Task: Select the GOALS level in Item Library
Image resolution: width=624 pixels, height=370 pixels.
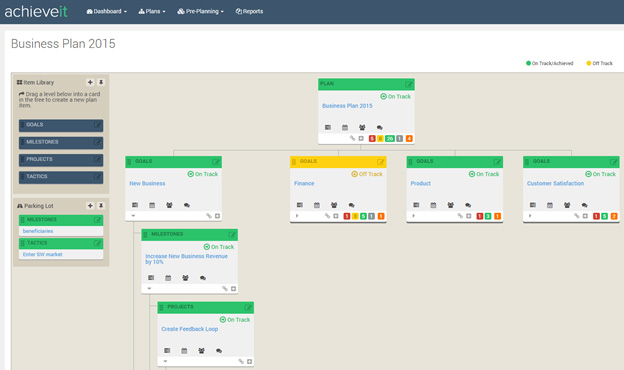Action: point(61,125)
